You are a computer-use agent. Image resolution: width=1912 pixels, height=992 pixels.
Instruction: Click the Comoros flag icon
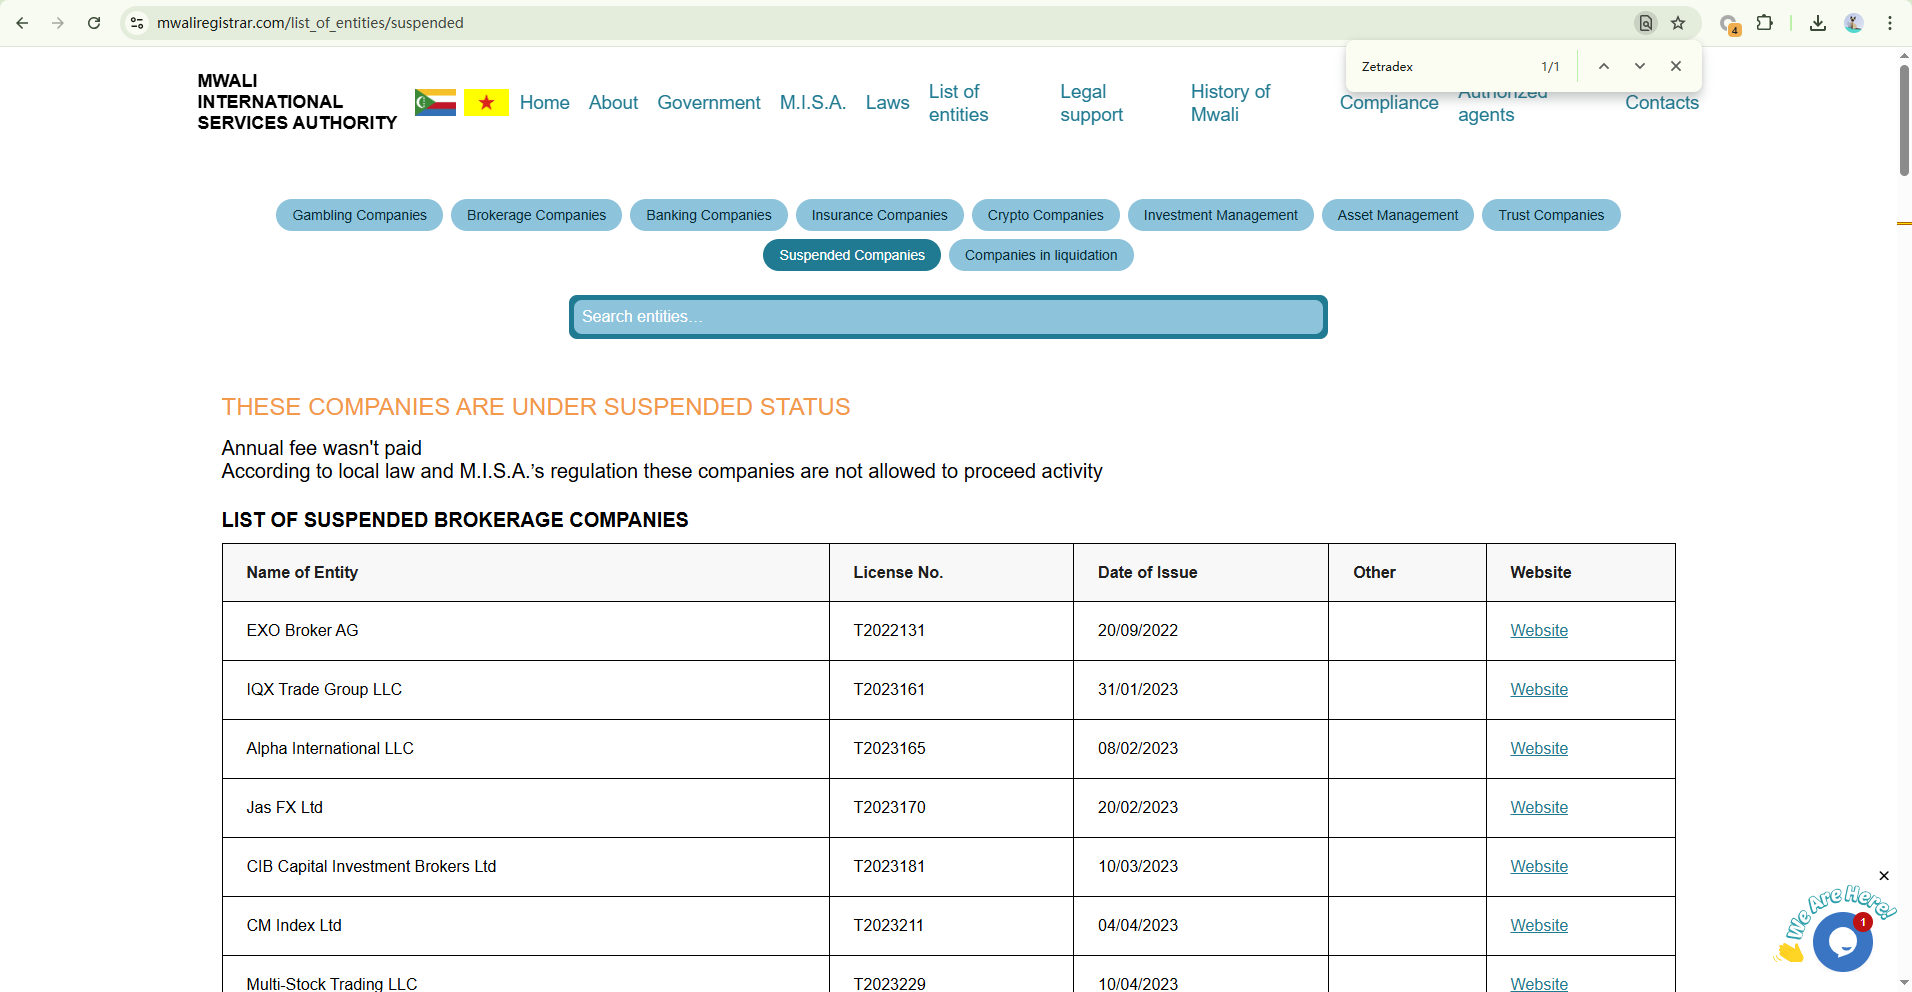435,102
